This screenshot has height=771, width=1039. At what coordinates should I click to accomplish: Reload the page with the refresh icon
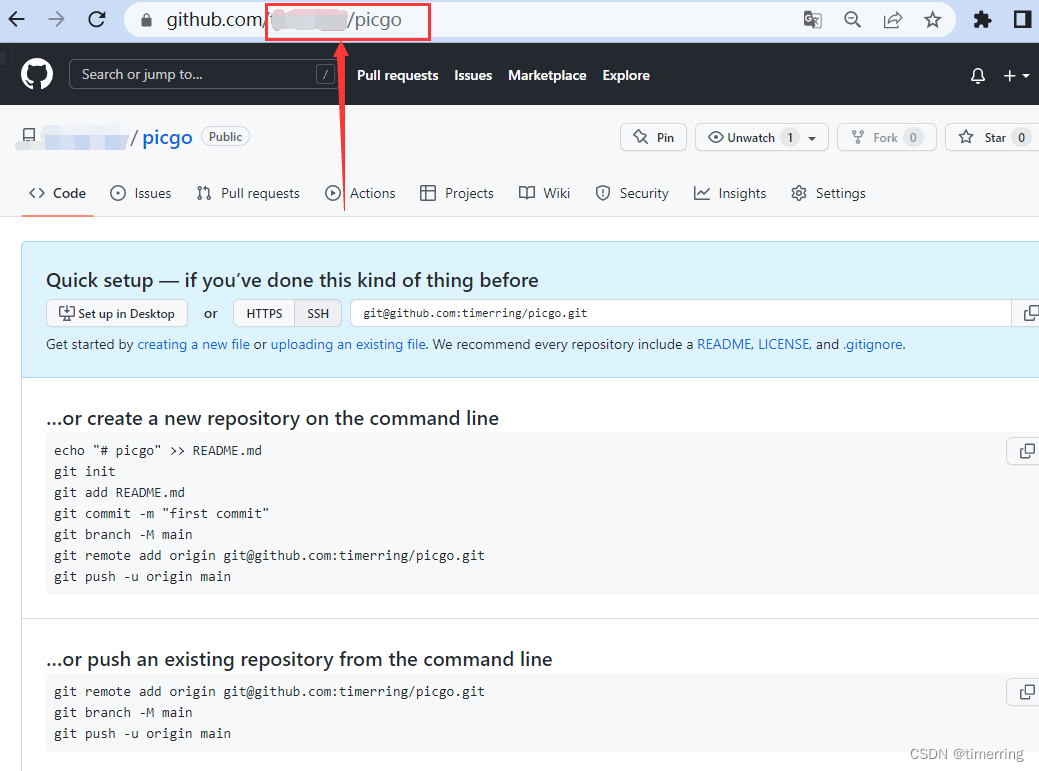[x=97, y=19]
